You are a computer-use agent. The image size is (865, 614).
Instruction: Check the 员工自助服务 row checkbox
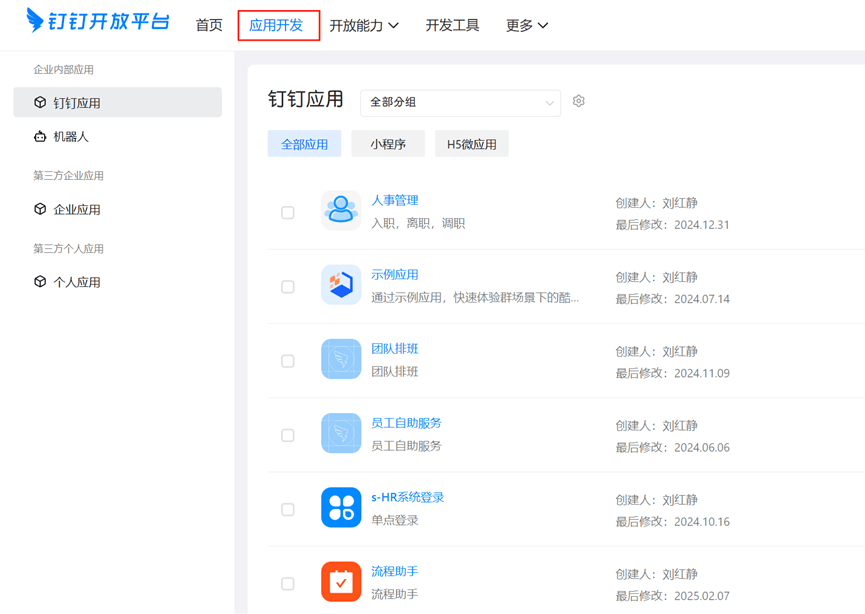[x=287, y=435]
